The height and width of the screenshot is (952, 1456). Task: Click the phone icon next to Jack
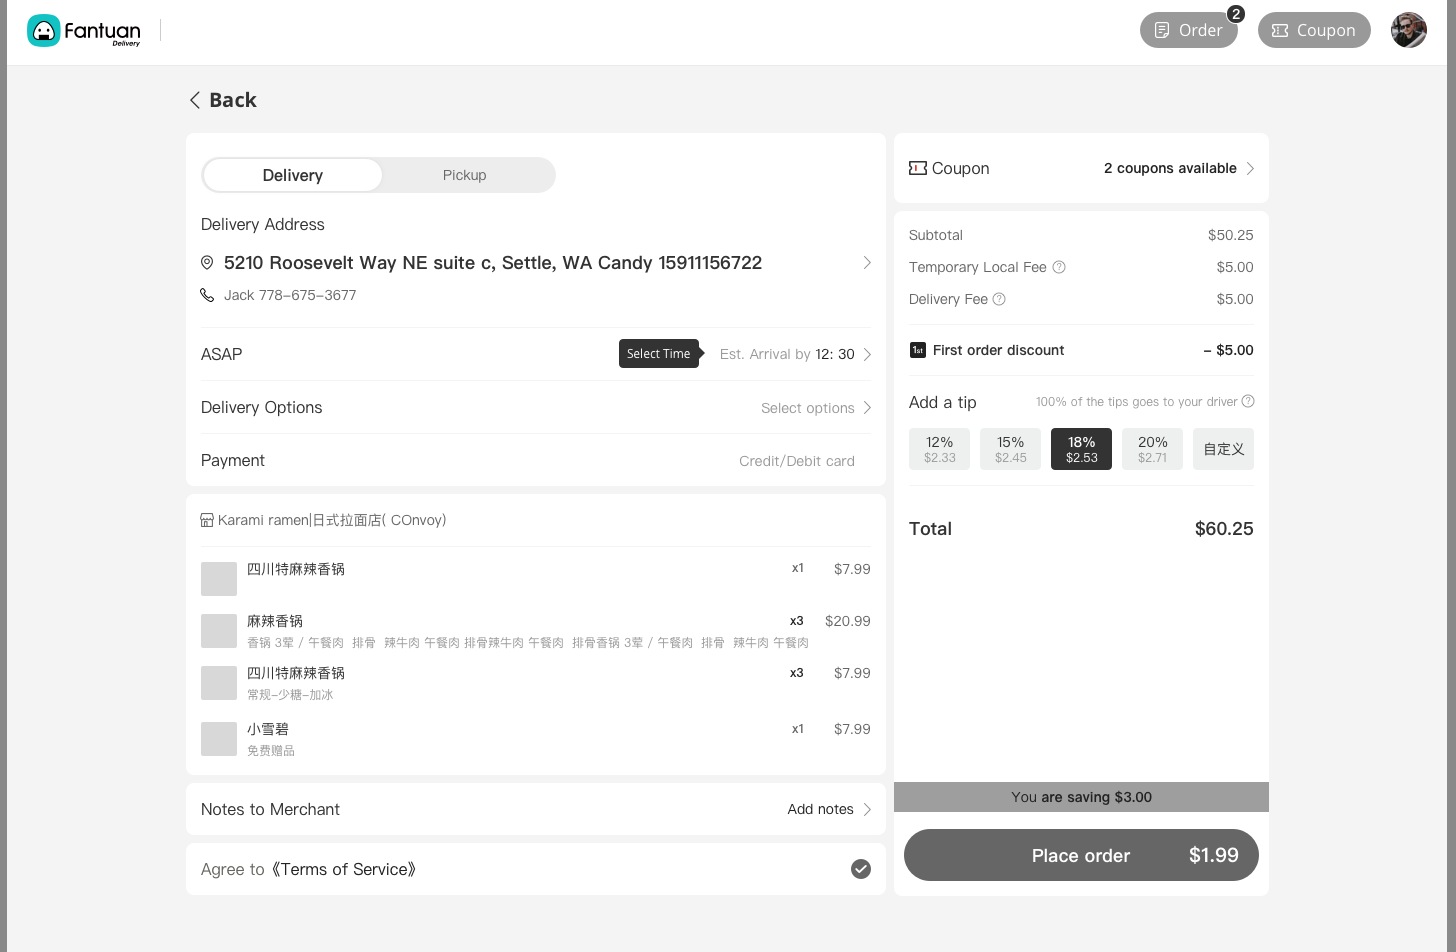click(207, 295)
